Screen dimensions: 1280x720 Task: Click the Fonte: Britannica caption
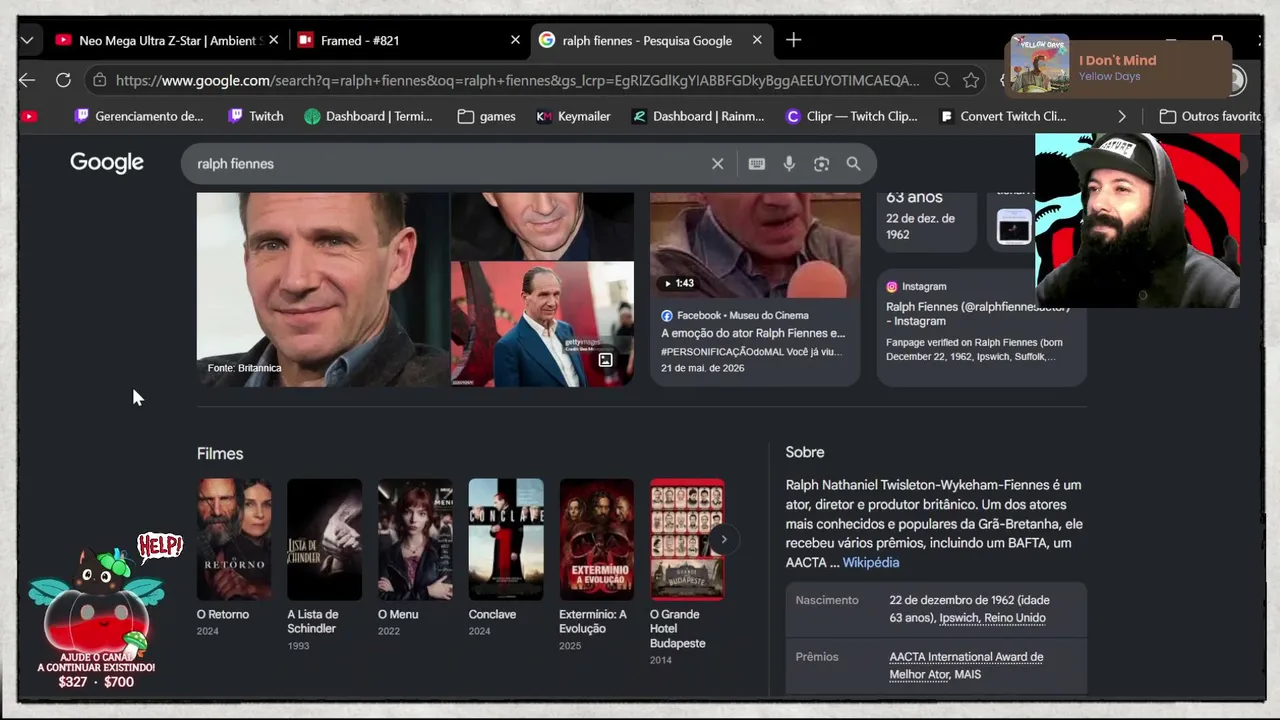tap(244, 368)
